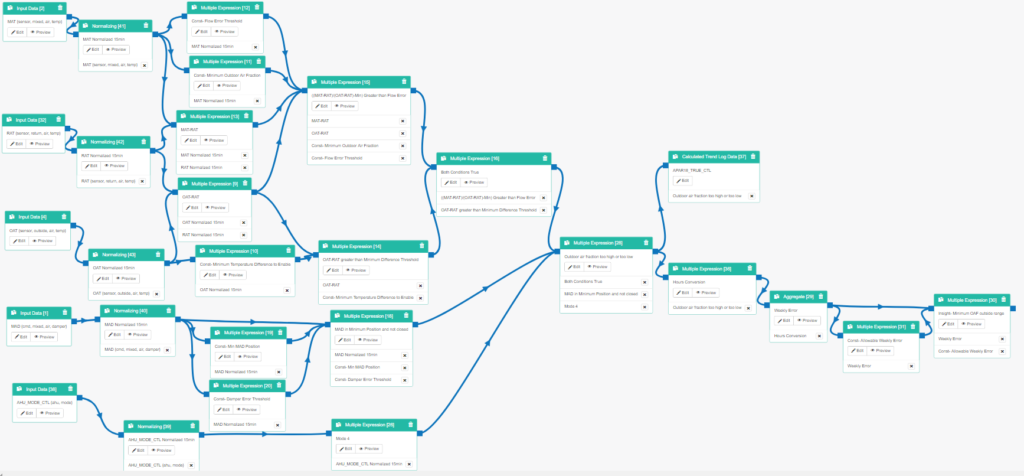This screenshot has height=476, width=1024.
Task: Remove Const- Allowable Weekly Error input from [30]
Action: point(1002,351)
